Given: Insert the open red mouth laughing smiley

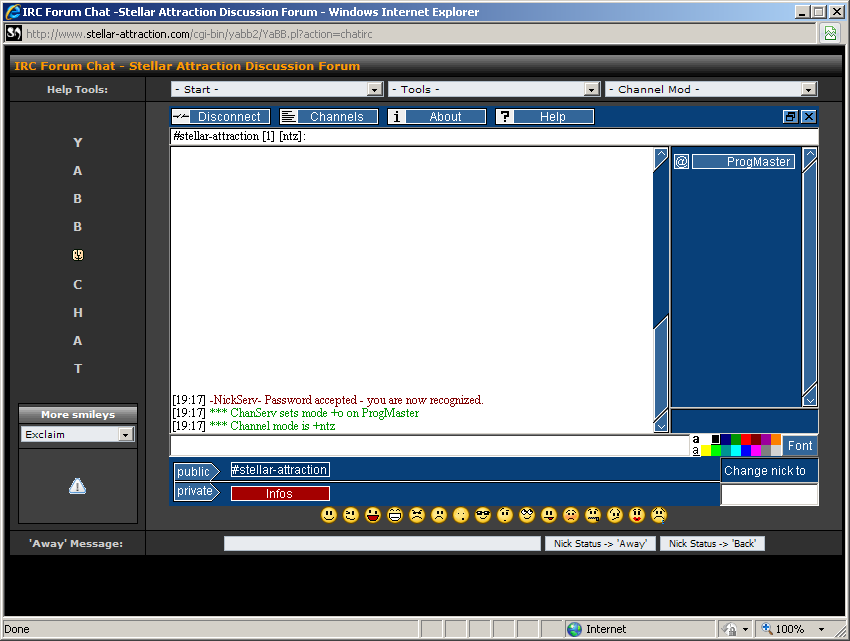Looking at the screenshot, I should pos(373,515).
